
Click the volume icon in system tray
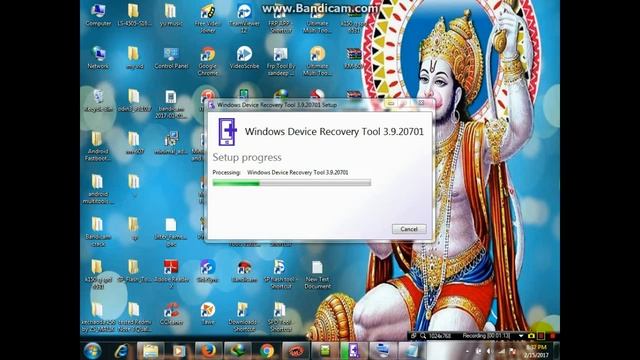(488, 351)
